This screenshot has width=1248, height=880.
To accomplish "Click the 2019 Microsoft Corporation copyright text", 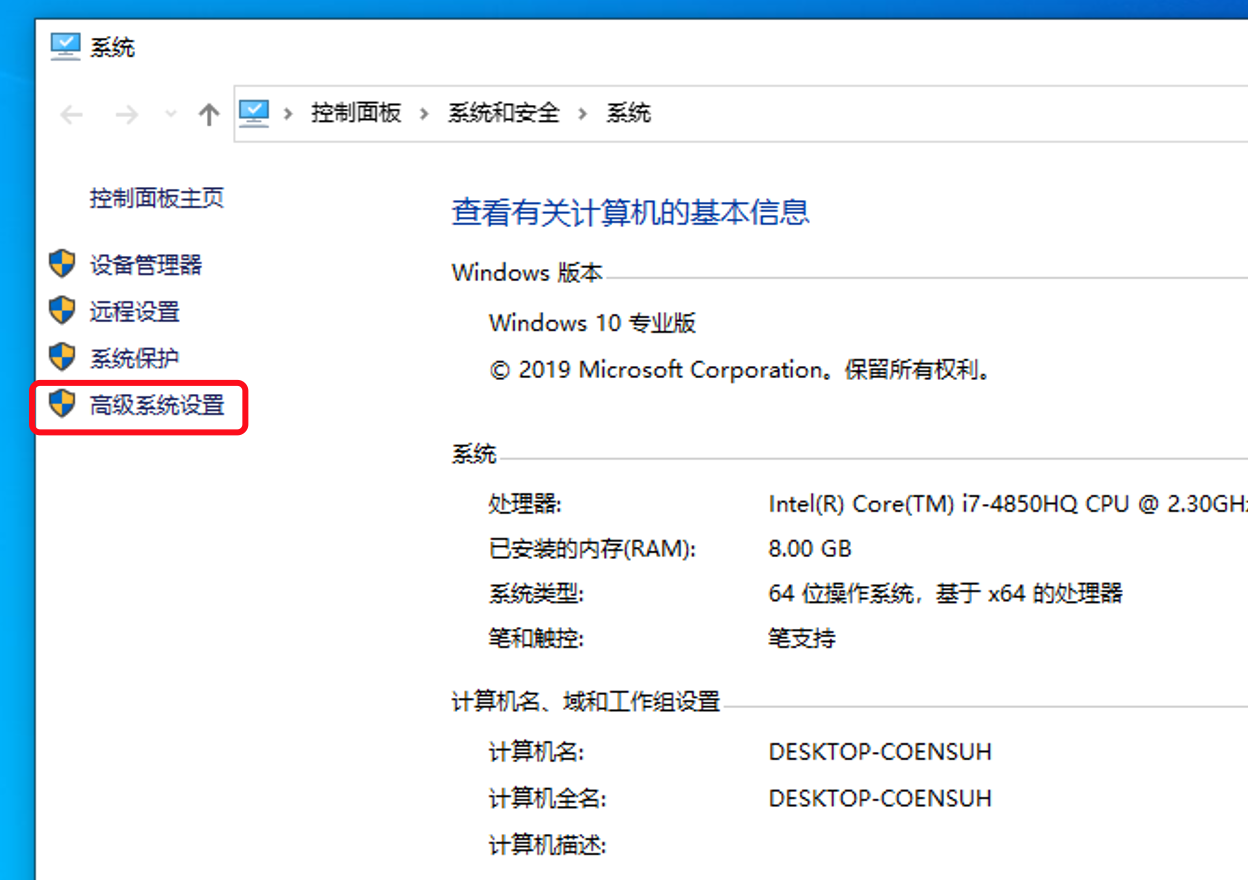I will click(x=741, y=370).
